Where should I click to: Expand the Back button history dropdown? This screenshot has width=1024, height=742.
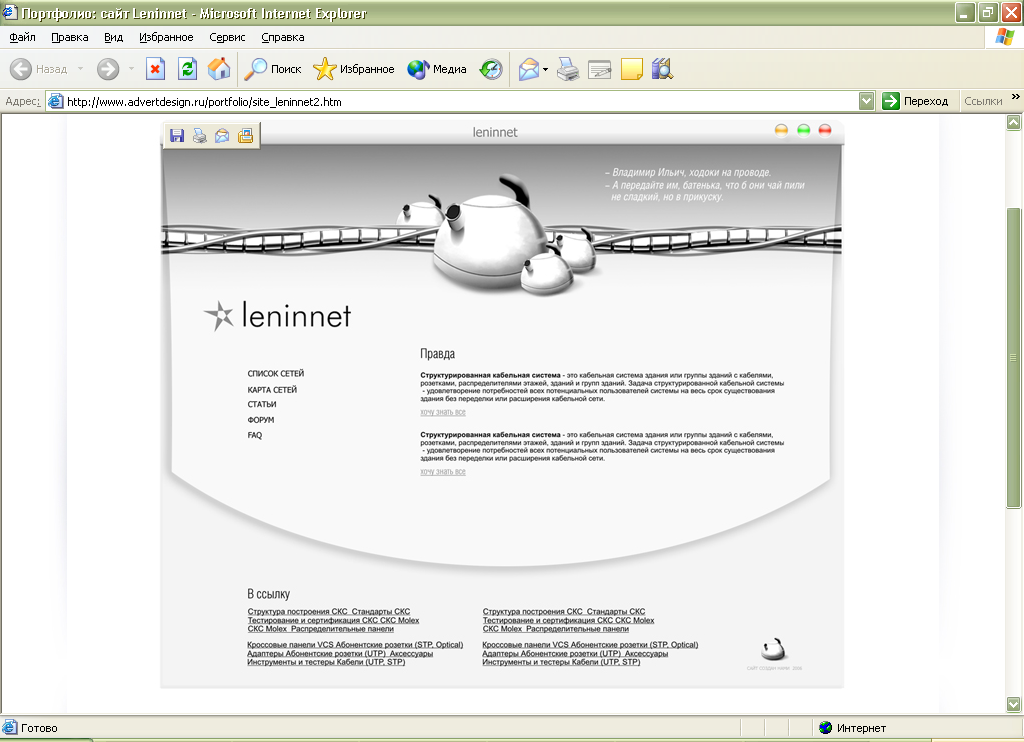[80, 69]
